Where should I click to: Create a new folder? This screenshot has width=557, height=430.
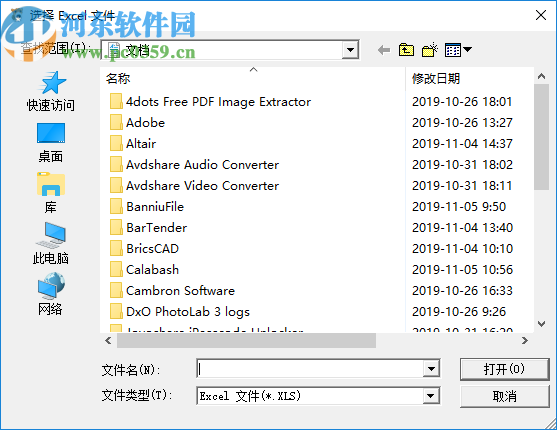click(x=429, y=50)
